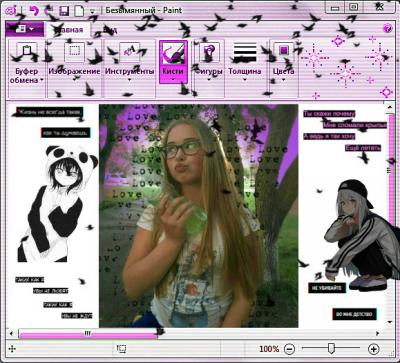This screenshot has height=363, width=400.
Task: Click the New blank document icon
Action: [79, 11]
